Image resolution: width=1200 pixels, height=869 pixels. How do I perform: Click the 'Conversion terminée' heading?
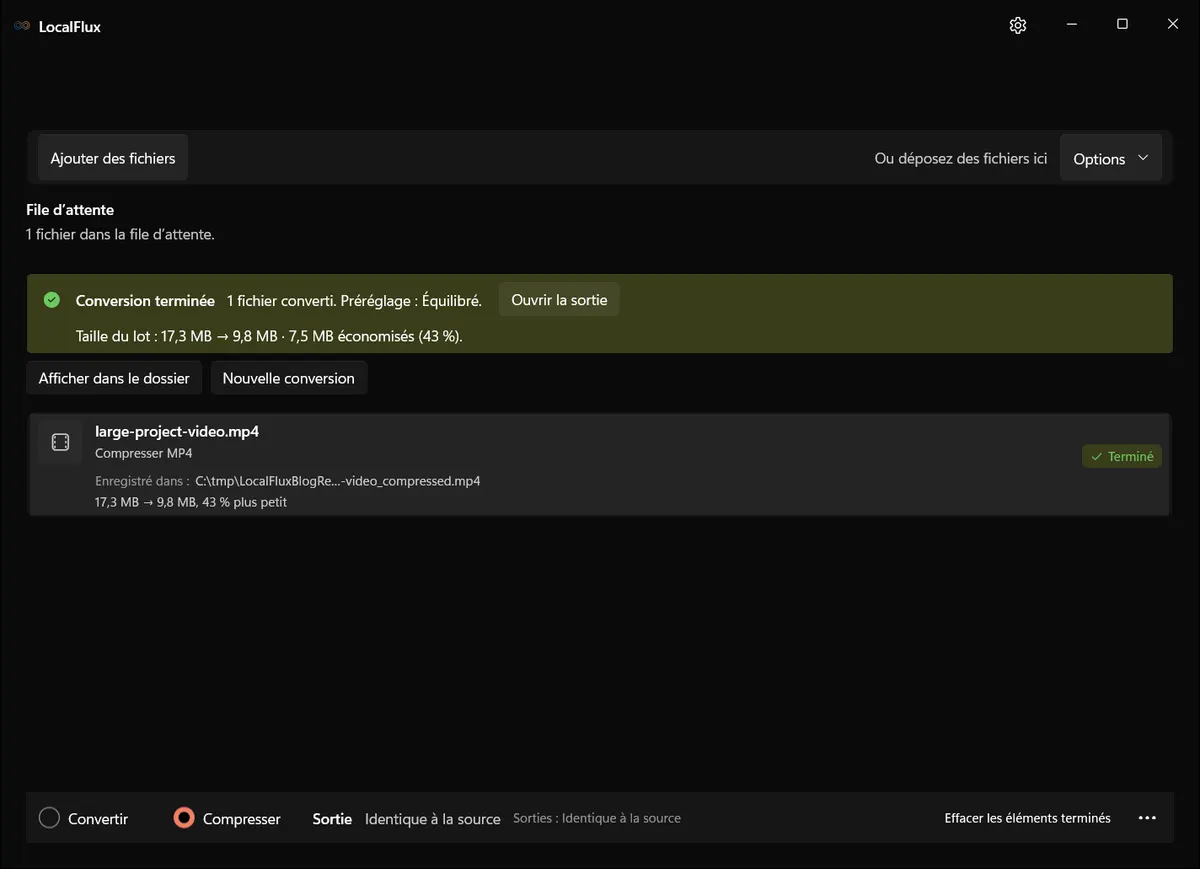pos(145,300)
